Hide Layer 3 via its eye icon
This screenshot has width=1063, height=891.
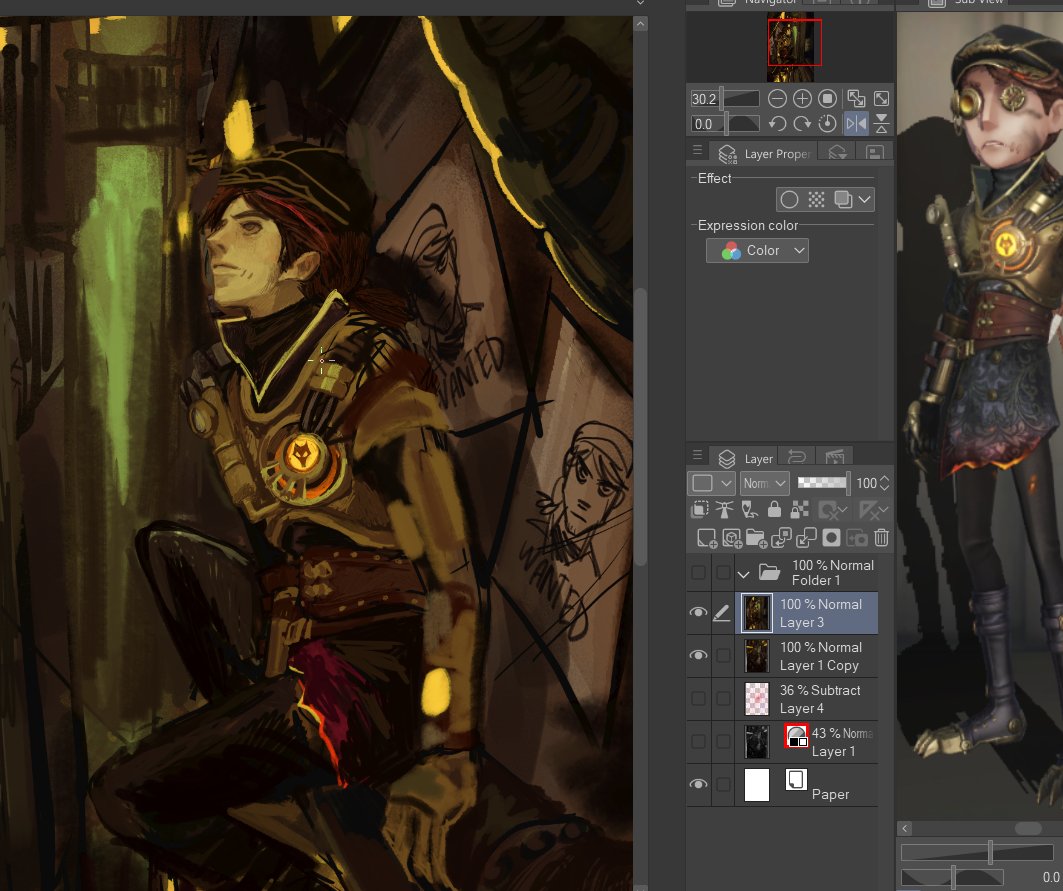tap(698, 612)
